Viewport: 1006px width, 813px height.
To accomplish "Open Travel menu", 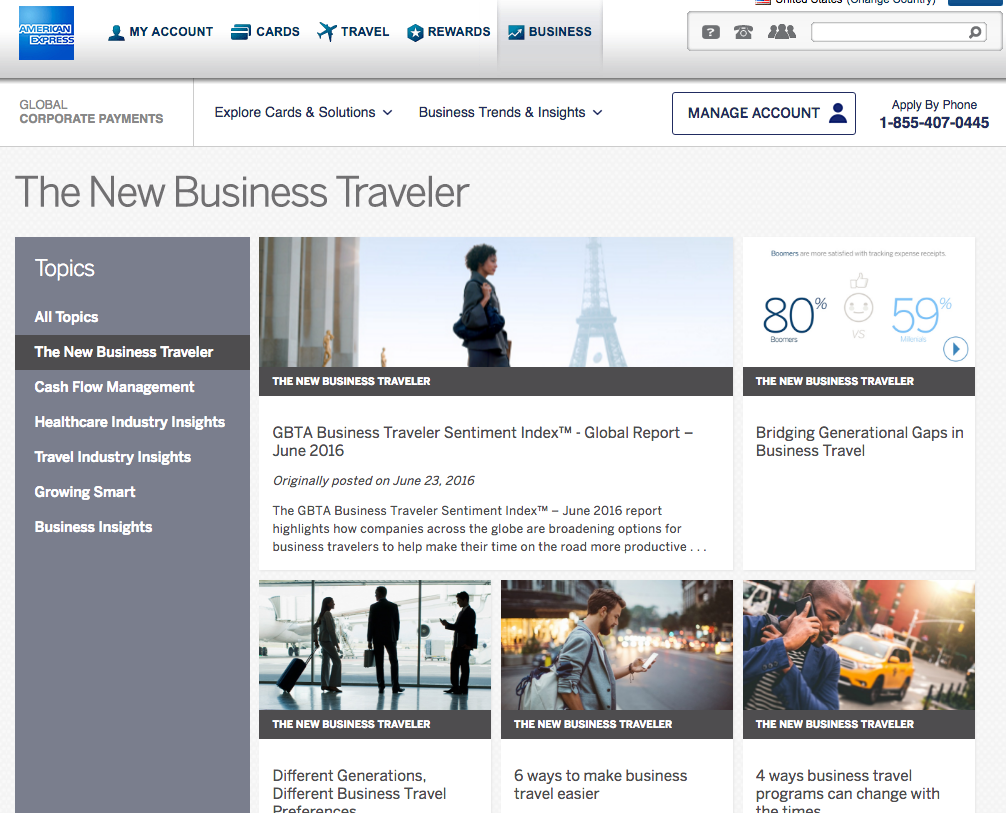I will click(x=353, y=32).
